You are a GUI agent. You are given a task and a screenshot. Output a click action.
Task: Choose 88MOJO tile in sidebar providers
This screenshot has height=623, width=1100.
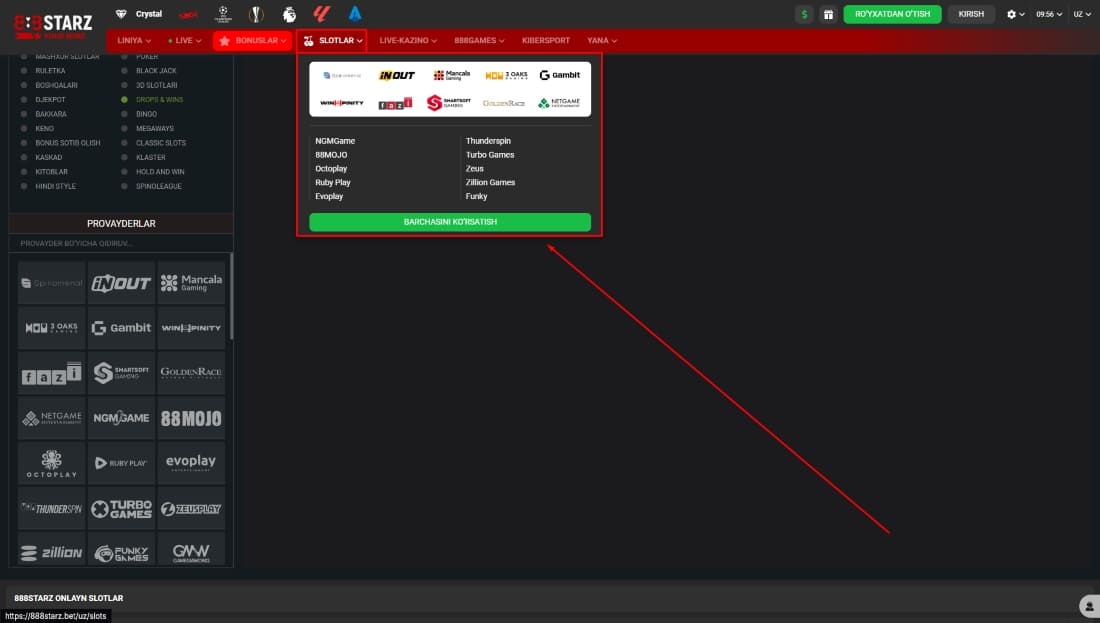pyautogui.click(x=192, y=418)
